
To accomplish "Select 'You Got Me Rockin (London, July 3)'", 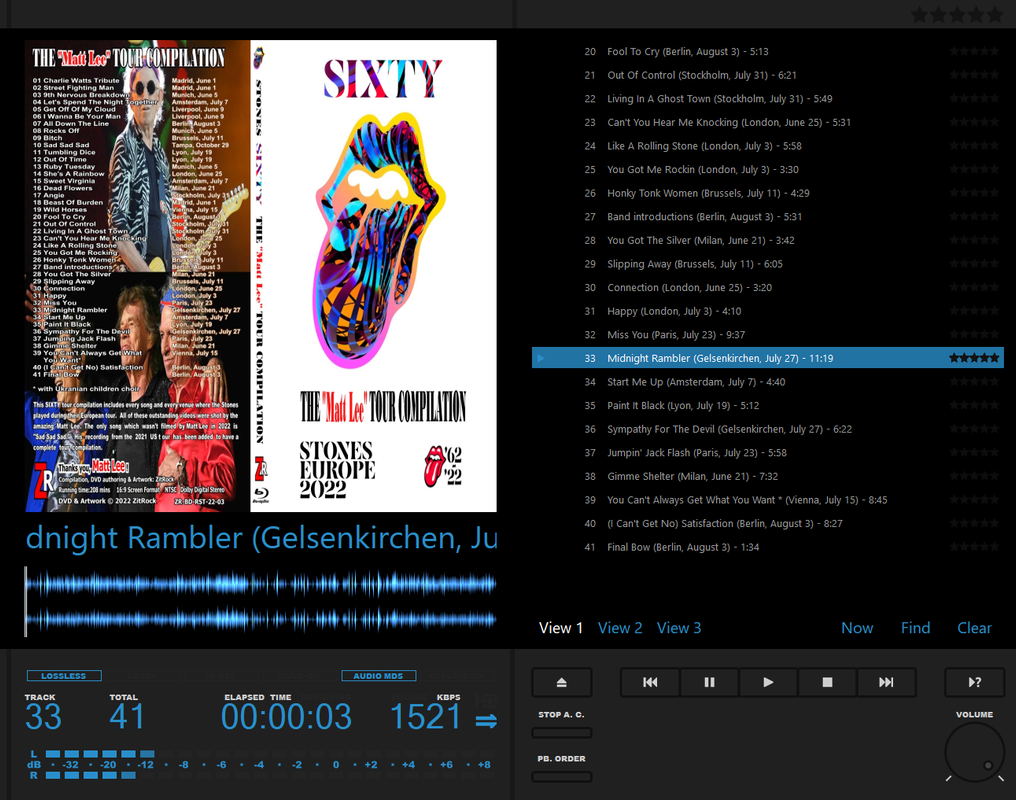I will (767, 170).
